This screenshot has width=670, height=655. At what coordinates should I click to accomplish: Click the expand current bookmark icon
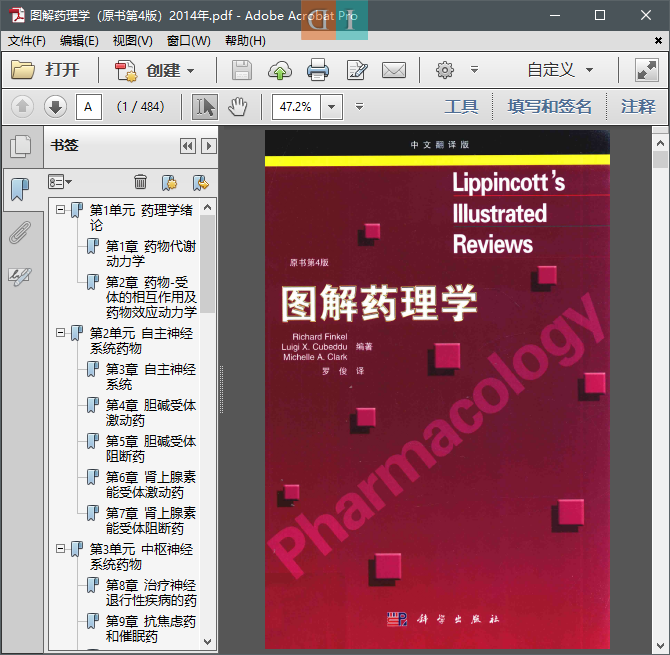click(x=200, y=182)
